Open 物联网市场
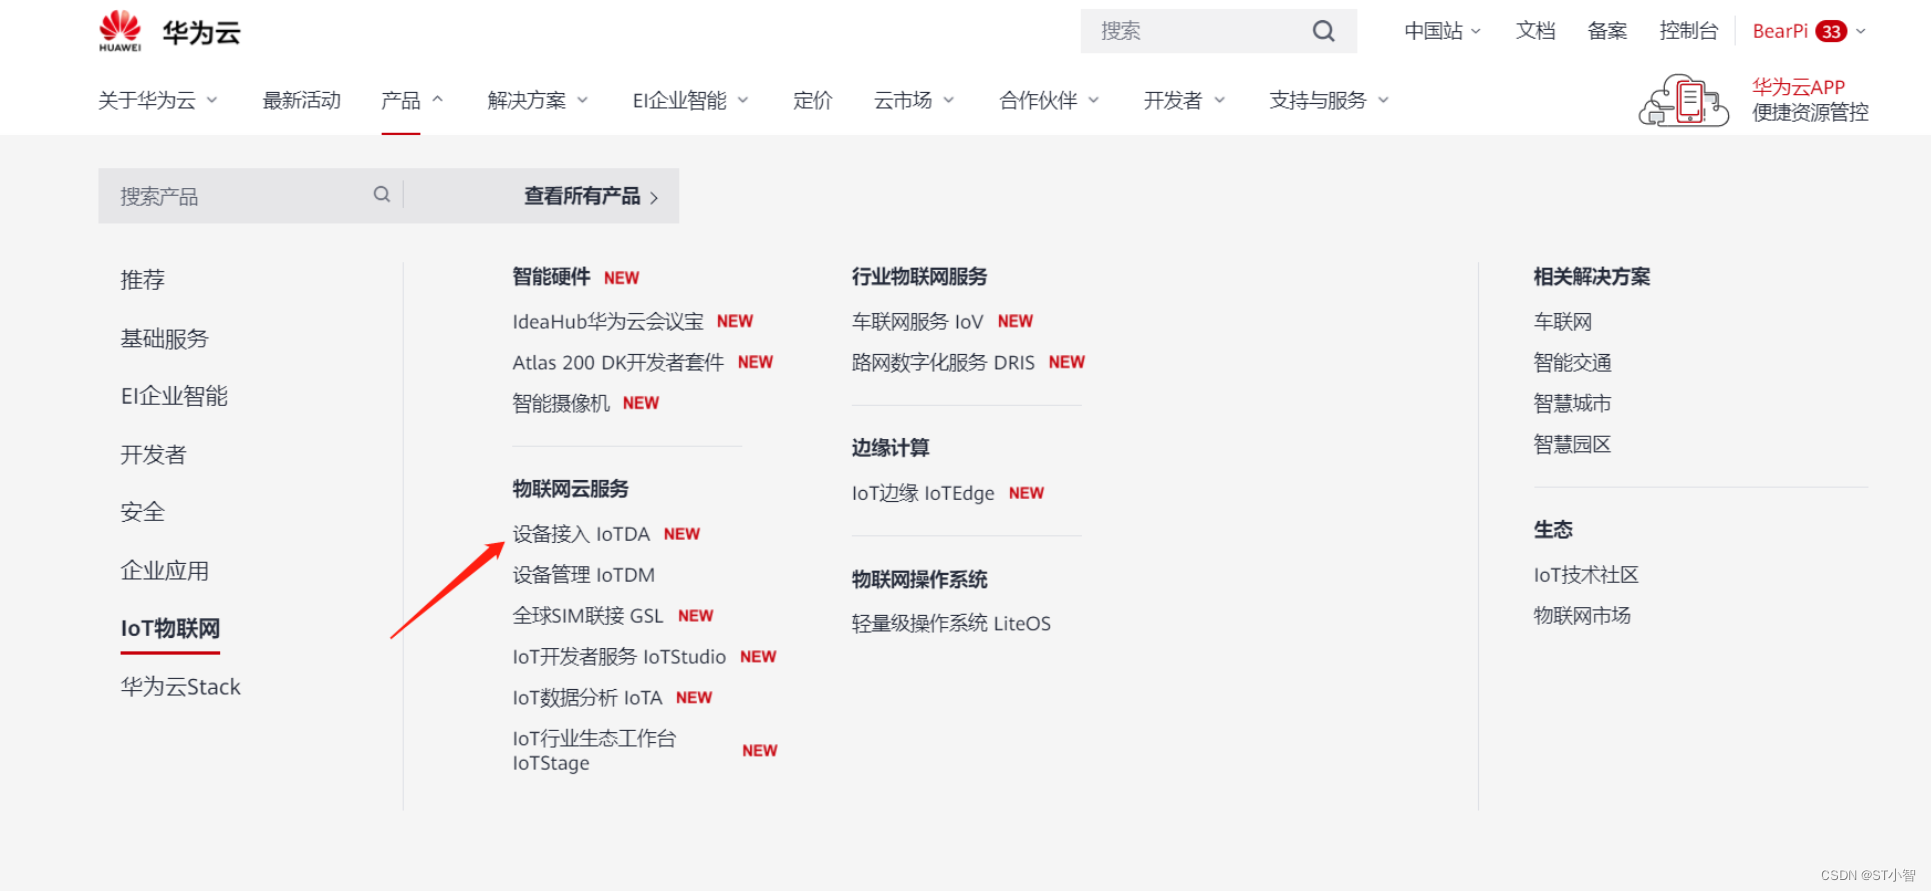Screen dimensions: 1931x891 coord(1582,616)
